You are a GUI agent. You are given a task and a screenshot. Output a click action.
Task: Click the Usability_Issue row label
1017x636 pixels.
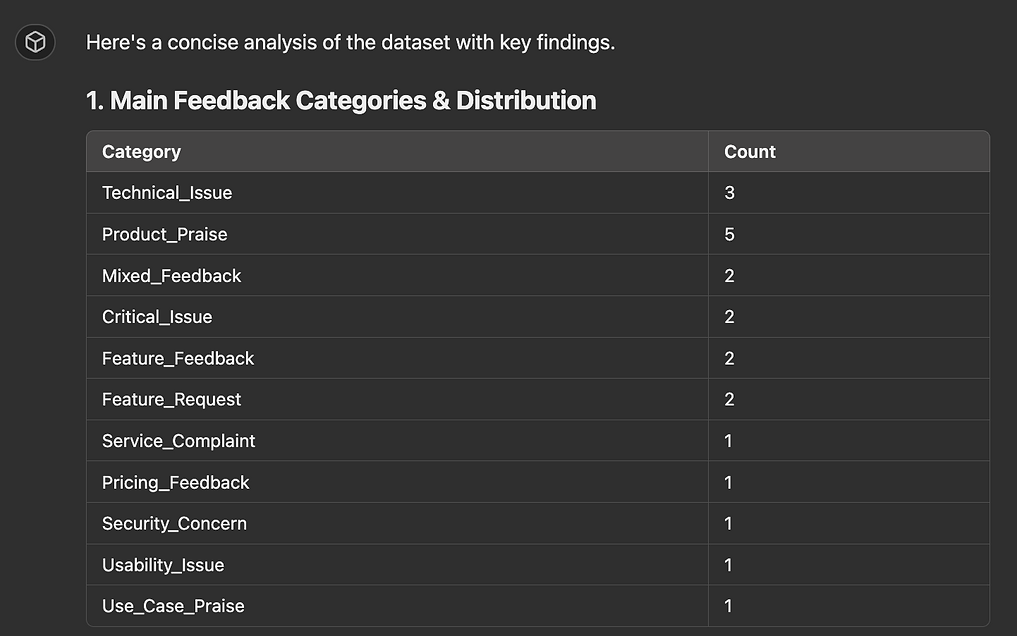click(x=163, y=565)
